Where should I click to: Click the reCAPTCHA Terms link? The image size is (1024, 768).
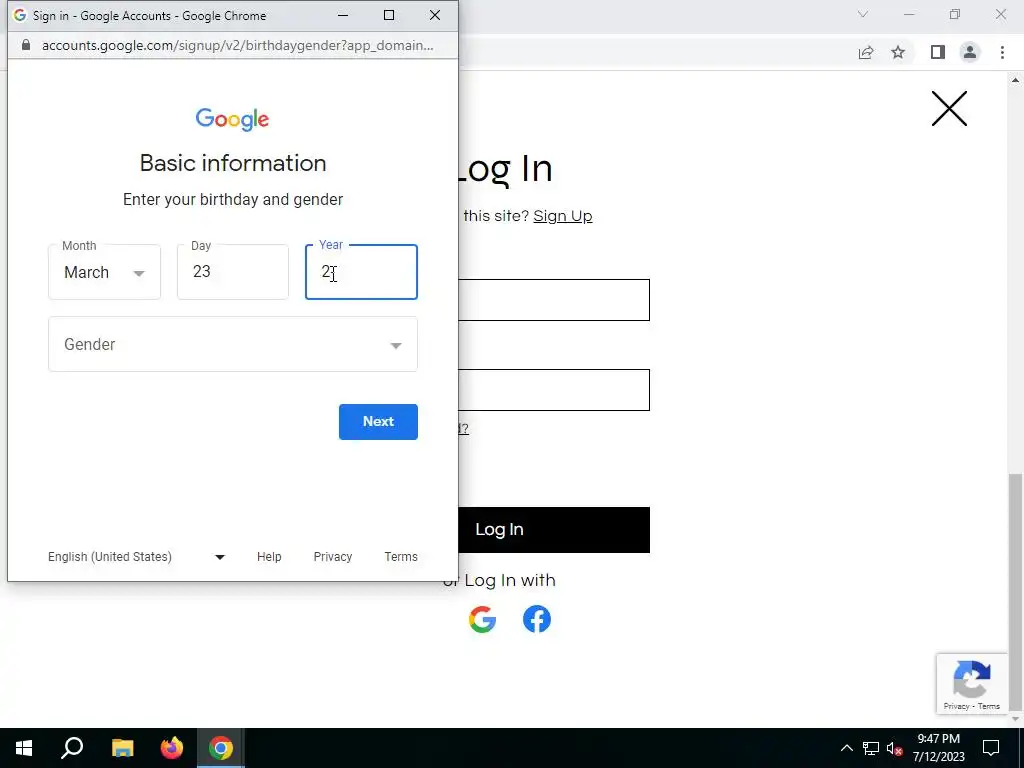tap(989, 706)
